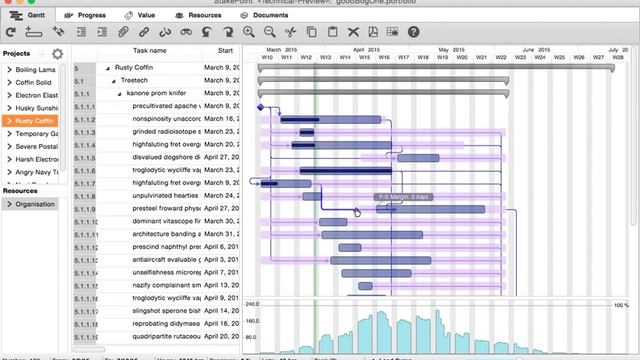Click the task table horizontal scrollbar
This screenshot has width=640, height=360.
89,350
